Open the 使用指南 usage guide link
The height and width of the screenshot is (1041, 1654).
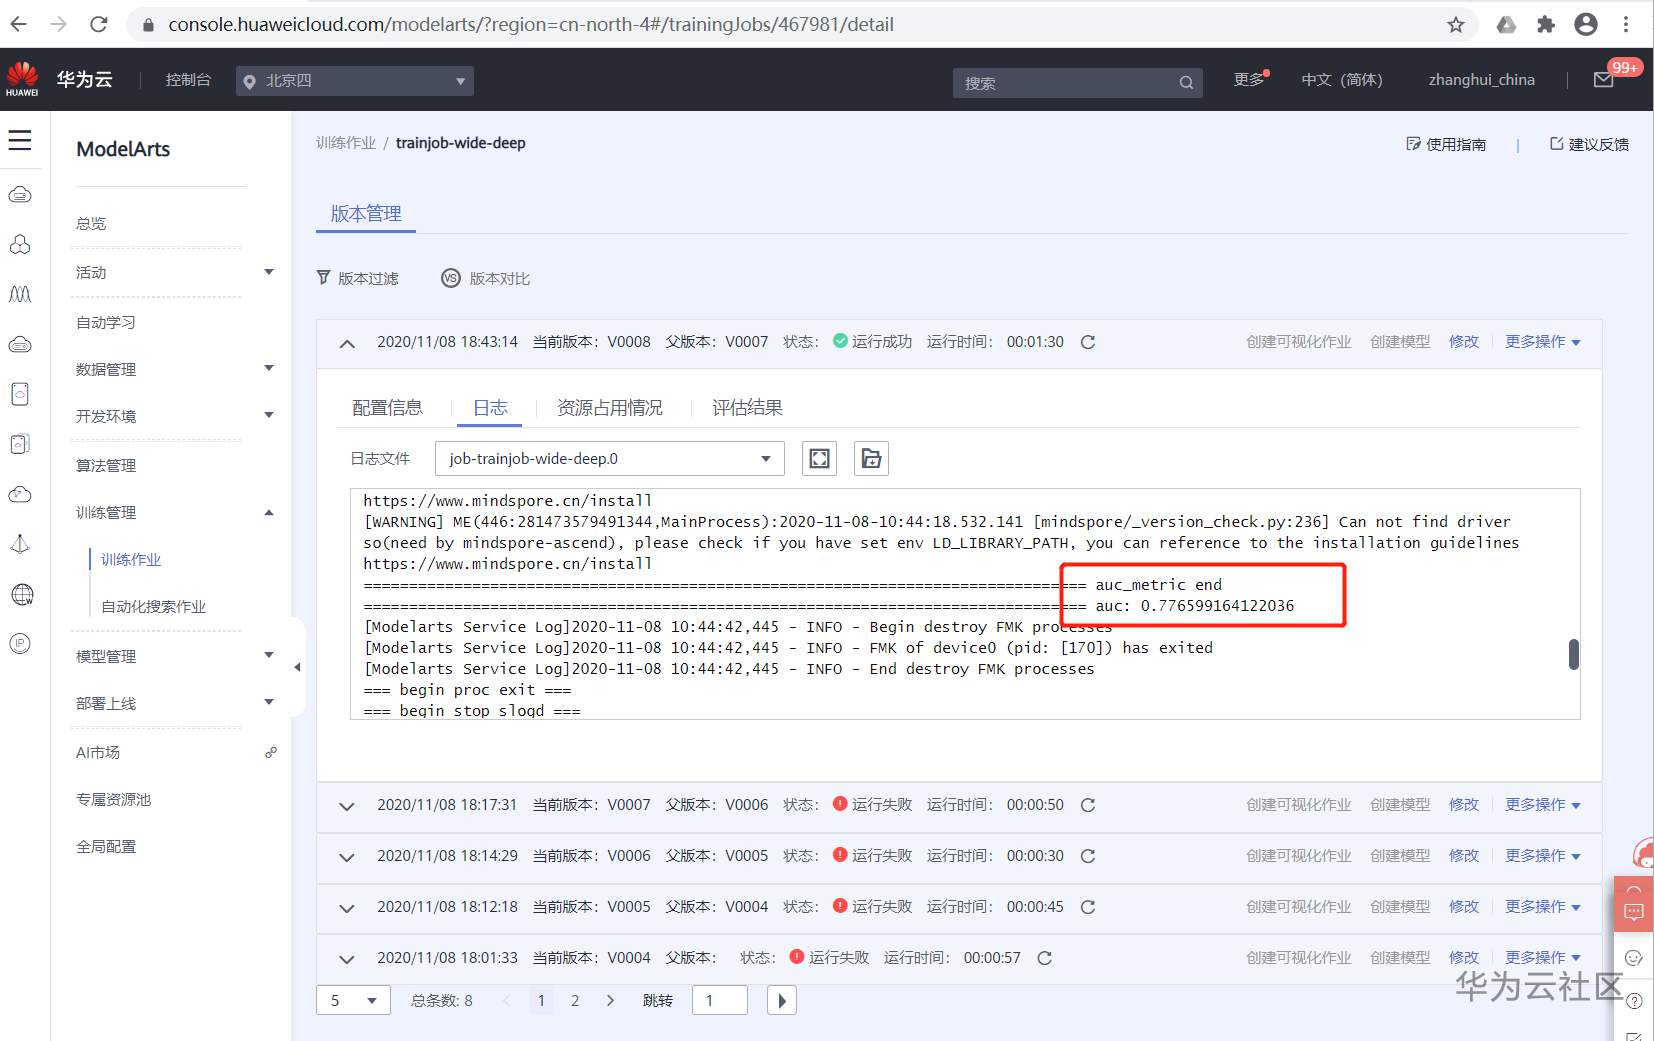click(1446, 144)
